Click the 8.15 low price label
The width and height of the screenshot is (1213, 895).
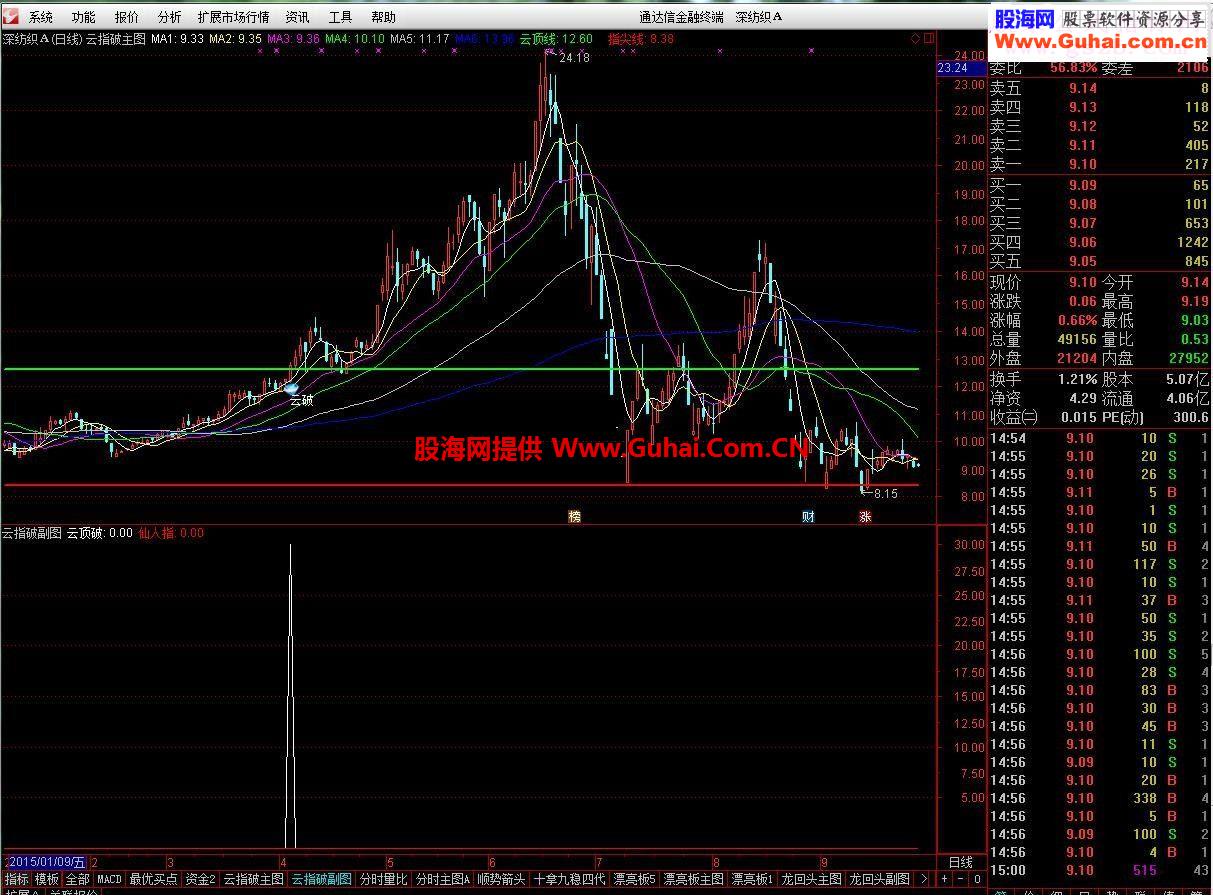point(886,494)
